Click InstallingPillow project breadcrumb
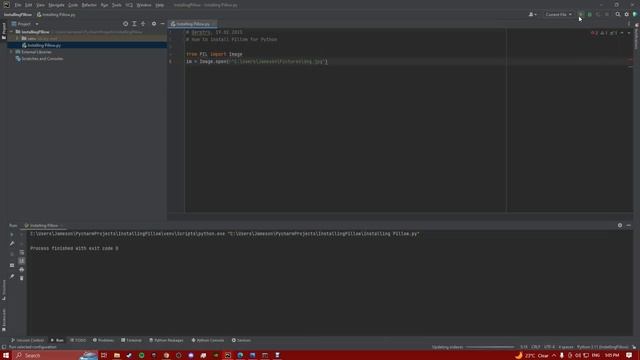This screenshot has width=640, height=360. [18, 14]
